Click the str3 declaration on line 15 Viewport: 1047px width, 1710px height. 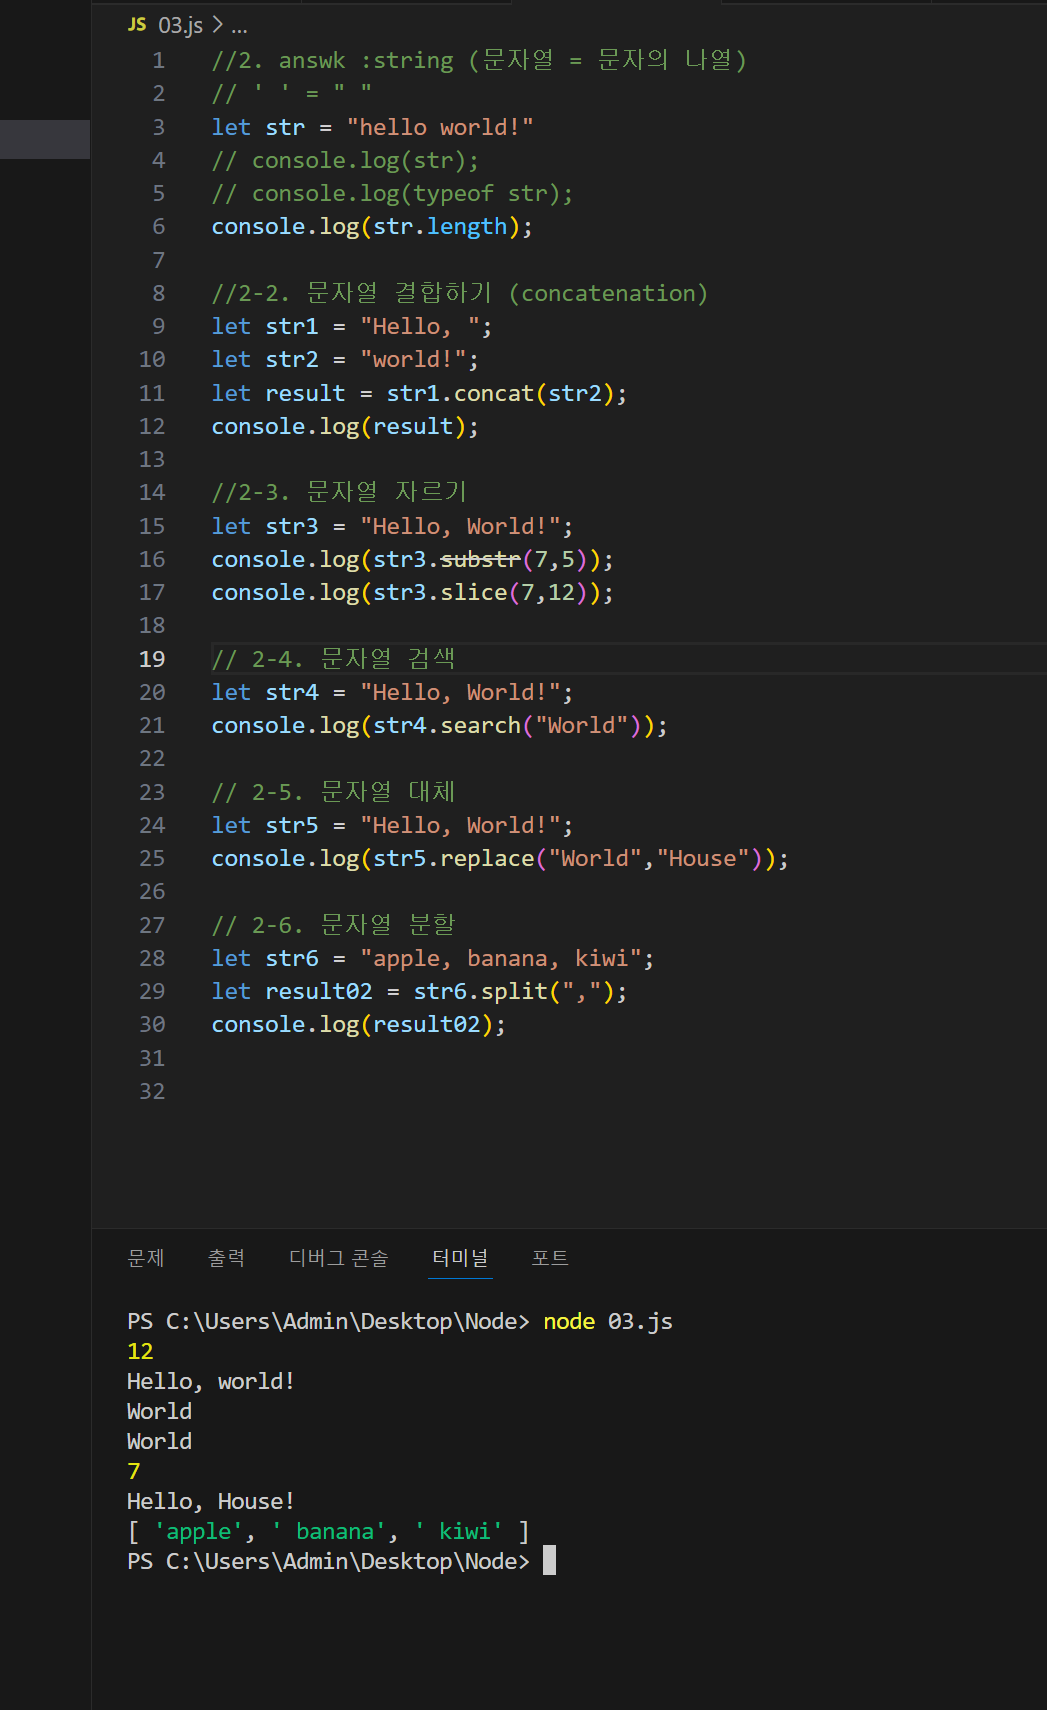[x=393, y=526]
